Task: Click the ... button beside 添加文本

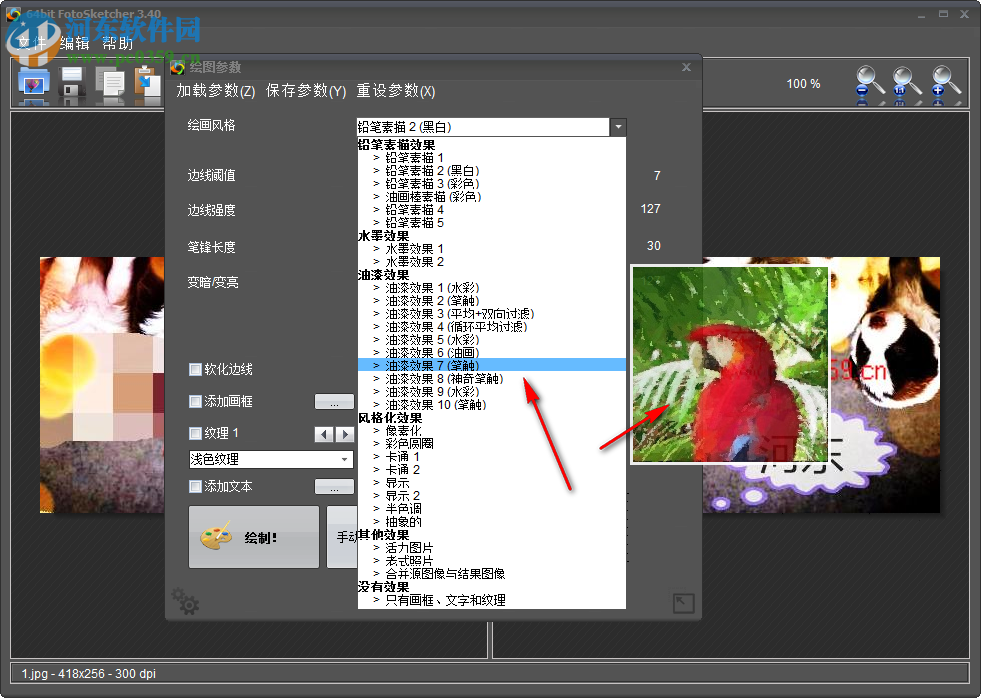Action: coord(335,487)
